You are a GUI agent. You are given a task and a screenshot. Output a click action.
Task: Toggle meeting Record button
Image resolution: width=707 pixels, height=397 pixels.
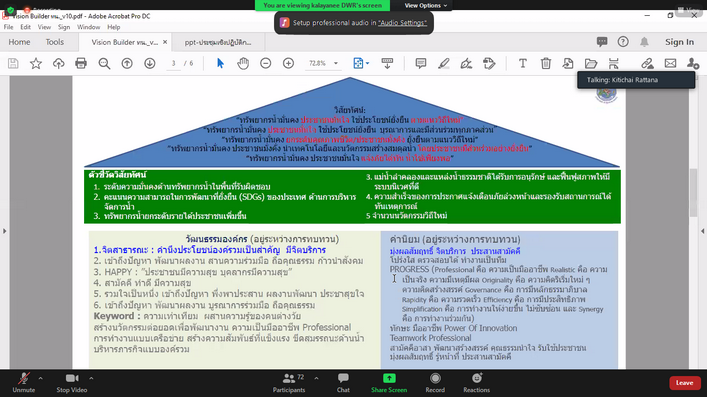435,383
